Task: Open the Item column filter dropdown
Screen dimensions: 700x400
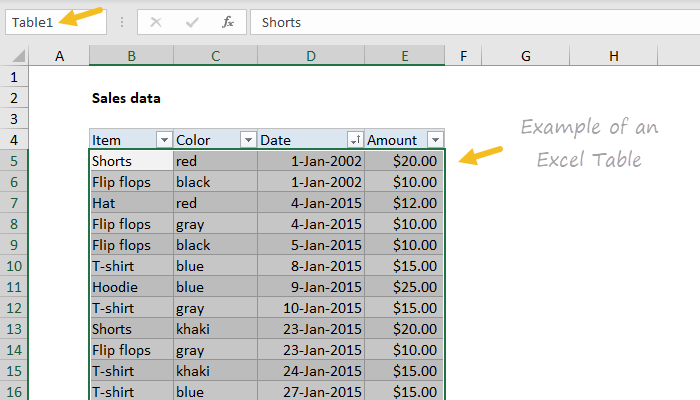Action: (x=163, y=141)
